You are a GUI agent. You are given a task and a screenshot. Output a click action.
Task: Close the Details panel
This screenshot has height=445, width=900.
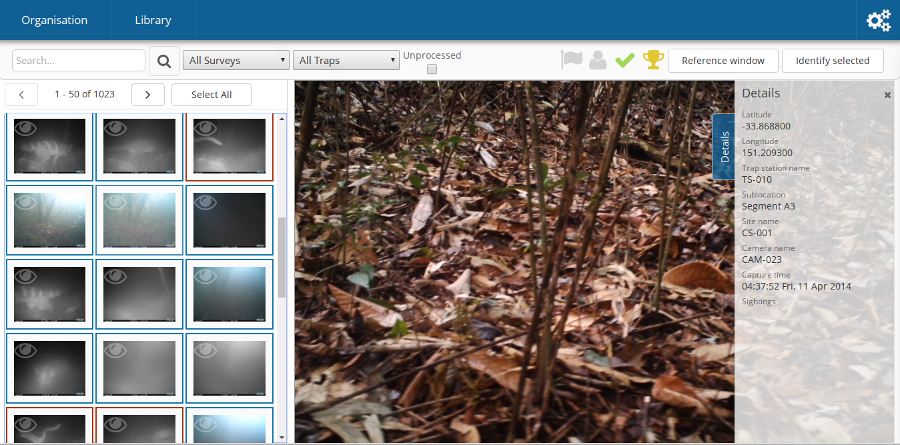(887, 95)
